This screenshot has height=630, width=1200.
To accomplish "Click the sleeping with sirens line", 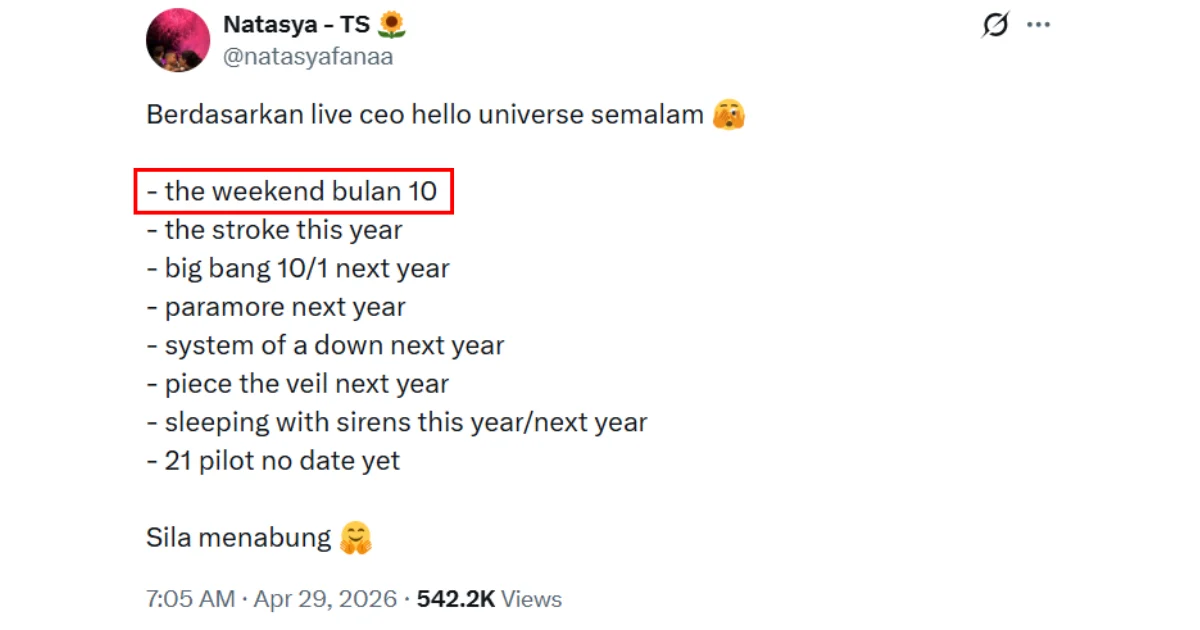I will (397, 422).
